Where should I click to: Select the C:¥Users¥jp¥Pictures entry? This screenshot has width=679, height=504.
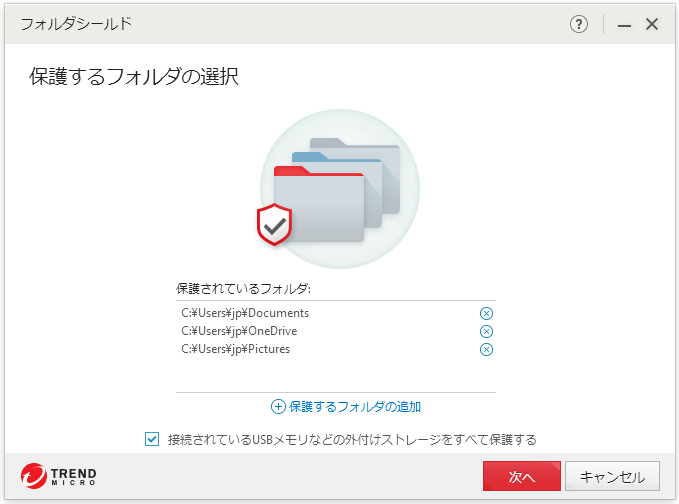tap(236, 349)
